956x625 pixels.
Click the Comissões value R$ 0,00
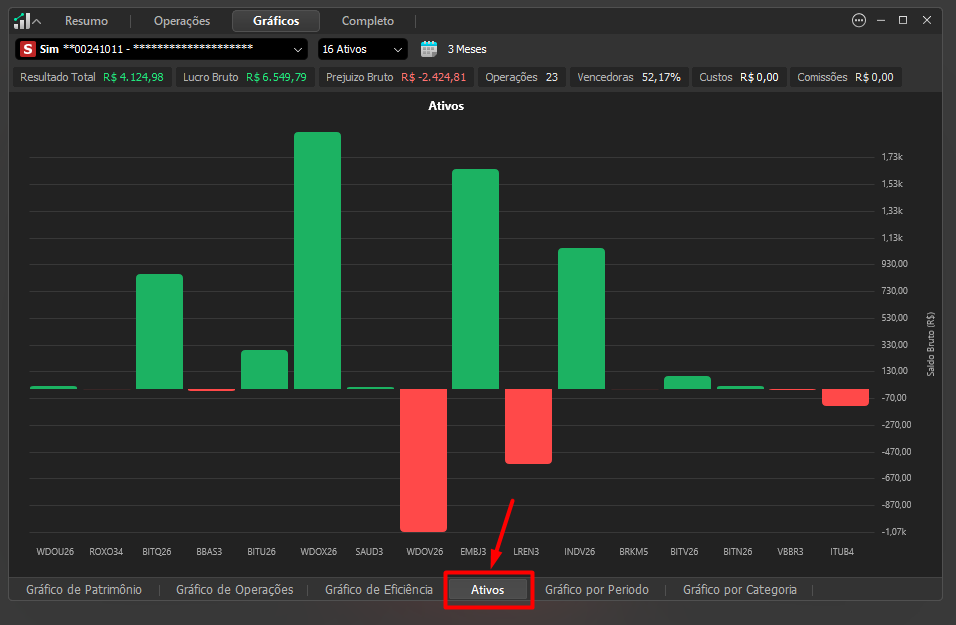point(874,77)
